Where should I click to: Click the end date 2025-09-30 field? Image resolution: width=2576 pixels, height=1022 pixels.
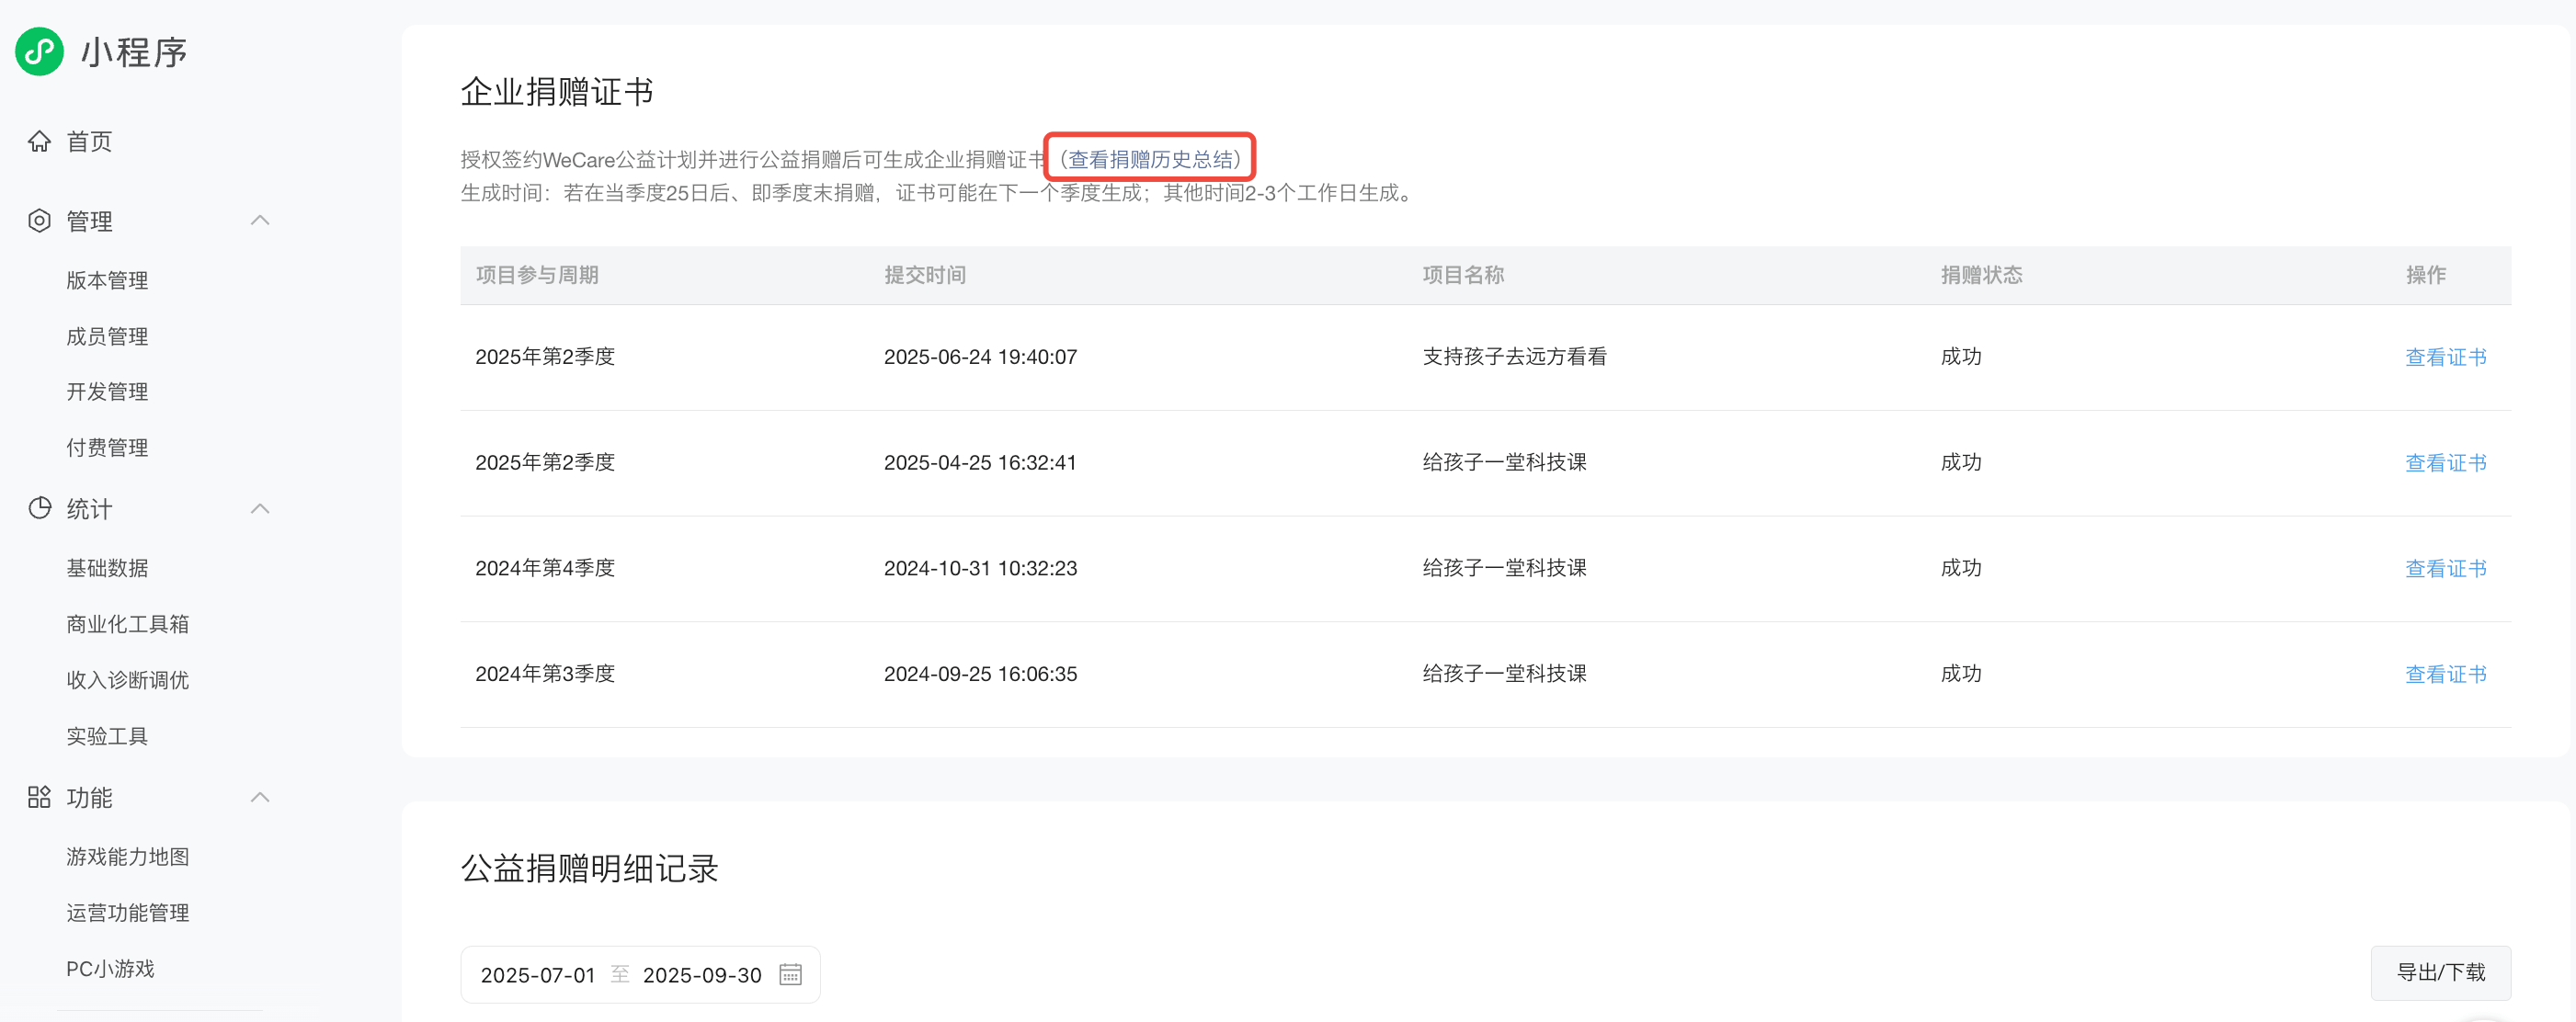coord(702,975)
